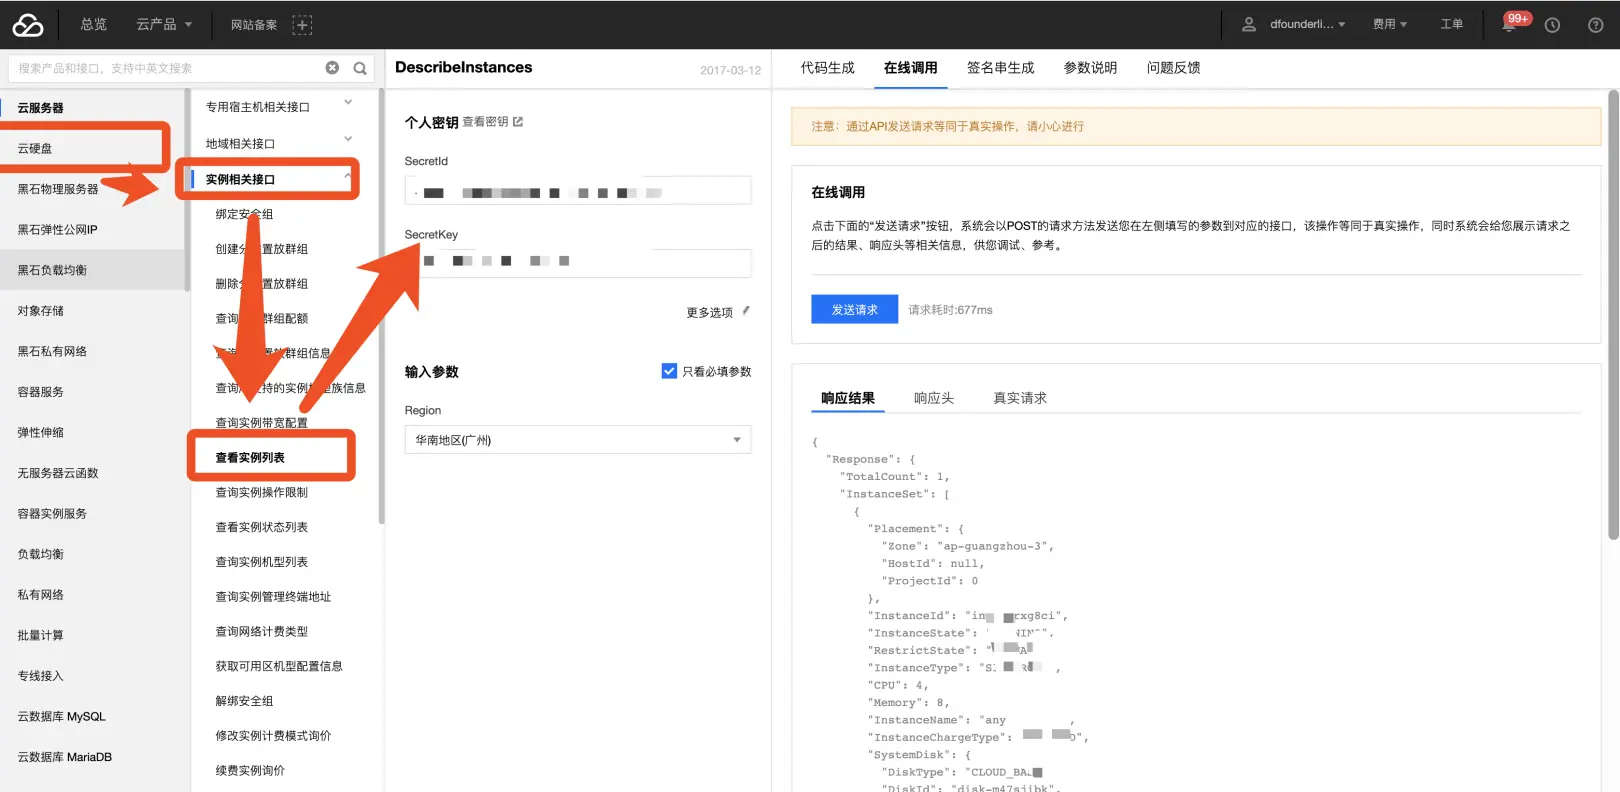Click the 发送请求 button
The image size is (1620, 792).
point(854,310)
